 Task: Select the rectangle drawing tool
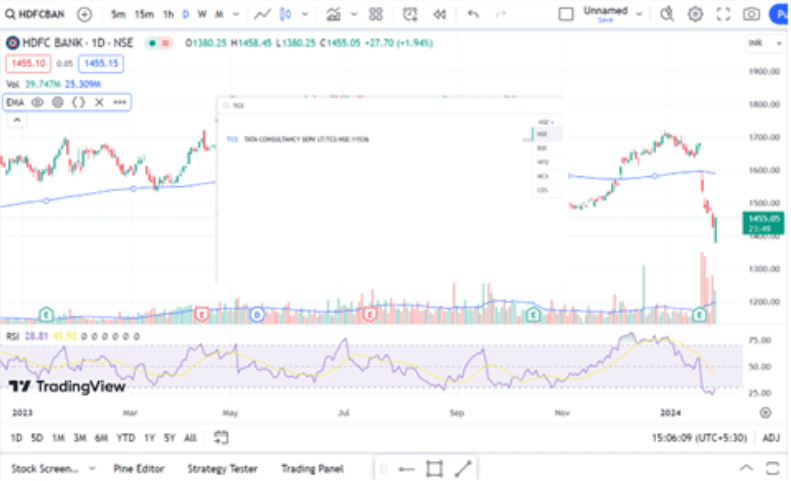(x=434, y=469)
